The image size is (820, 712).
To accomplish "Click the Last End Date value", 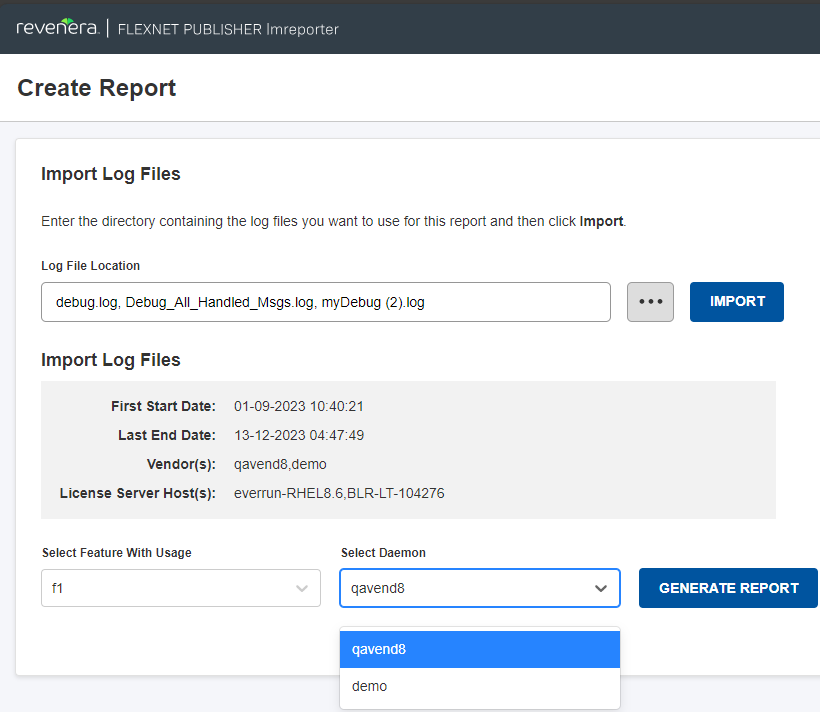I will pos(299,435).
